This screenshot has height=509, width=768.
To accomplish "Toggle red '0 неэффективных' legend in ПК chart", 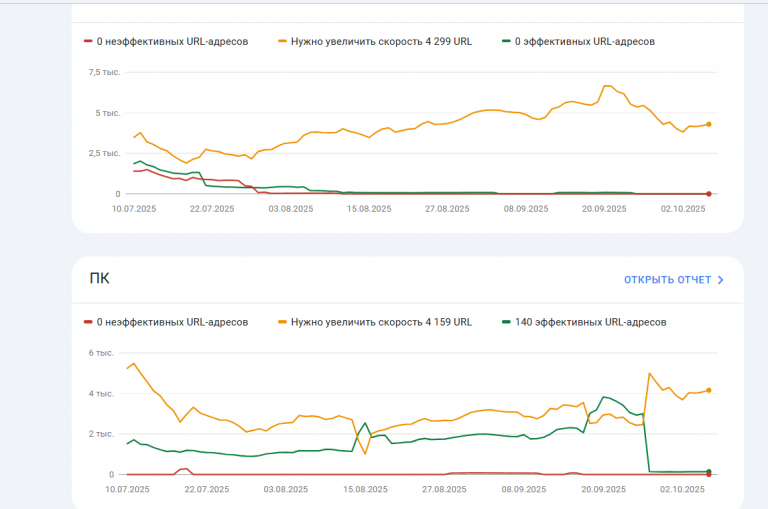I will (x=166, y=323).
